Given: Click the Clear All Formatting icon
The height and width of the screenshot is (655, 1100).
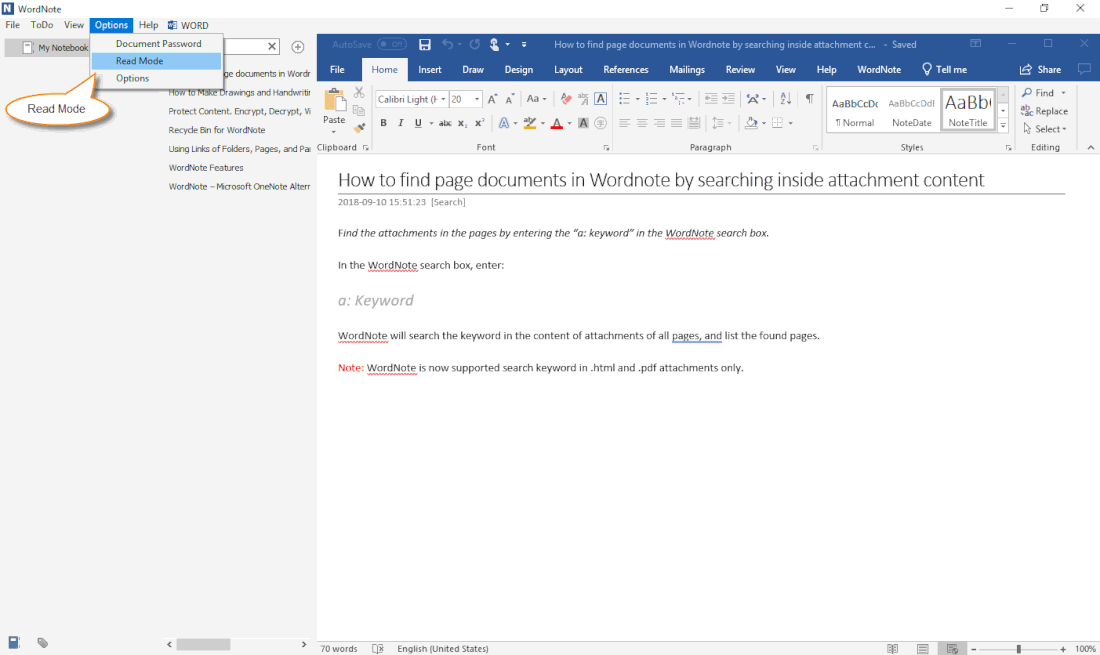Looking at the screenshot, I should pos(566,99).
